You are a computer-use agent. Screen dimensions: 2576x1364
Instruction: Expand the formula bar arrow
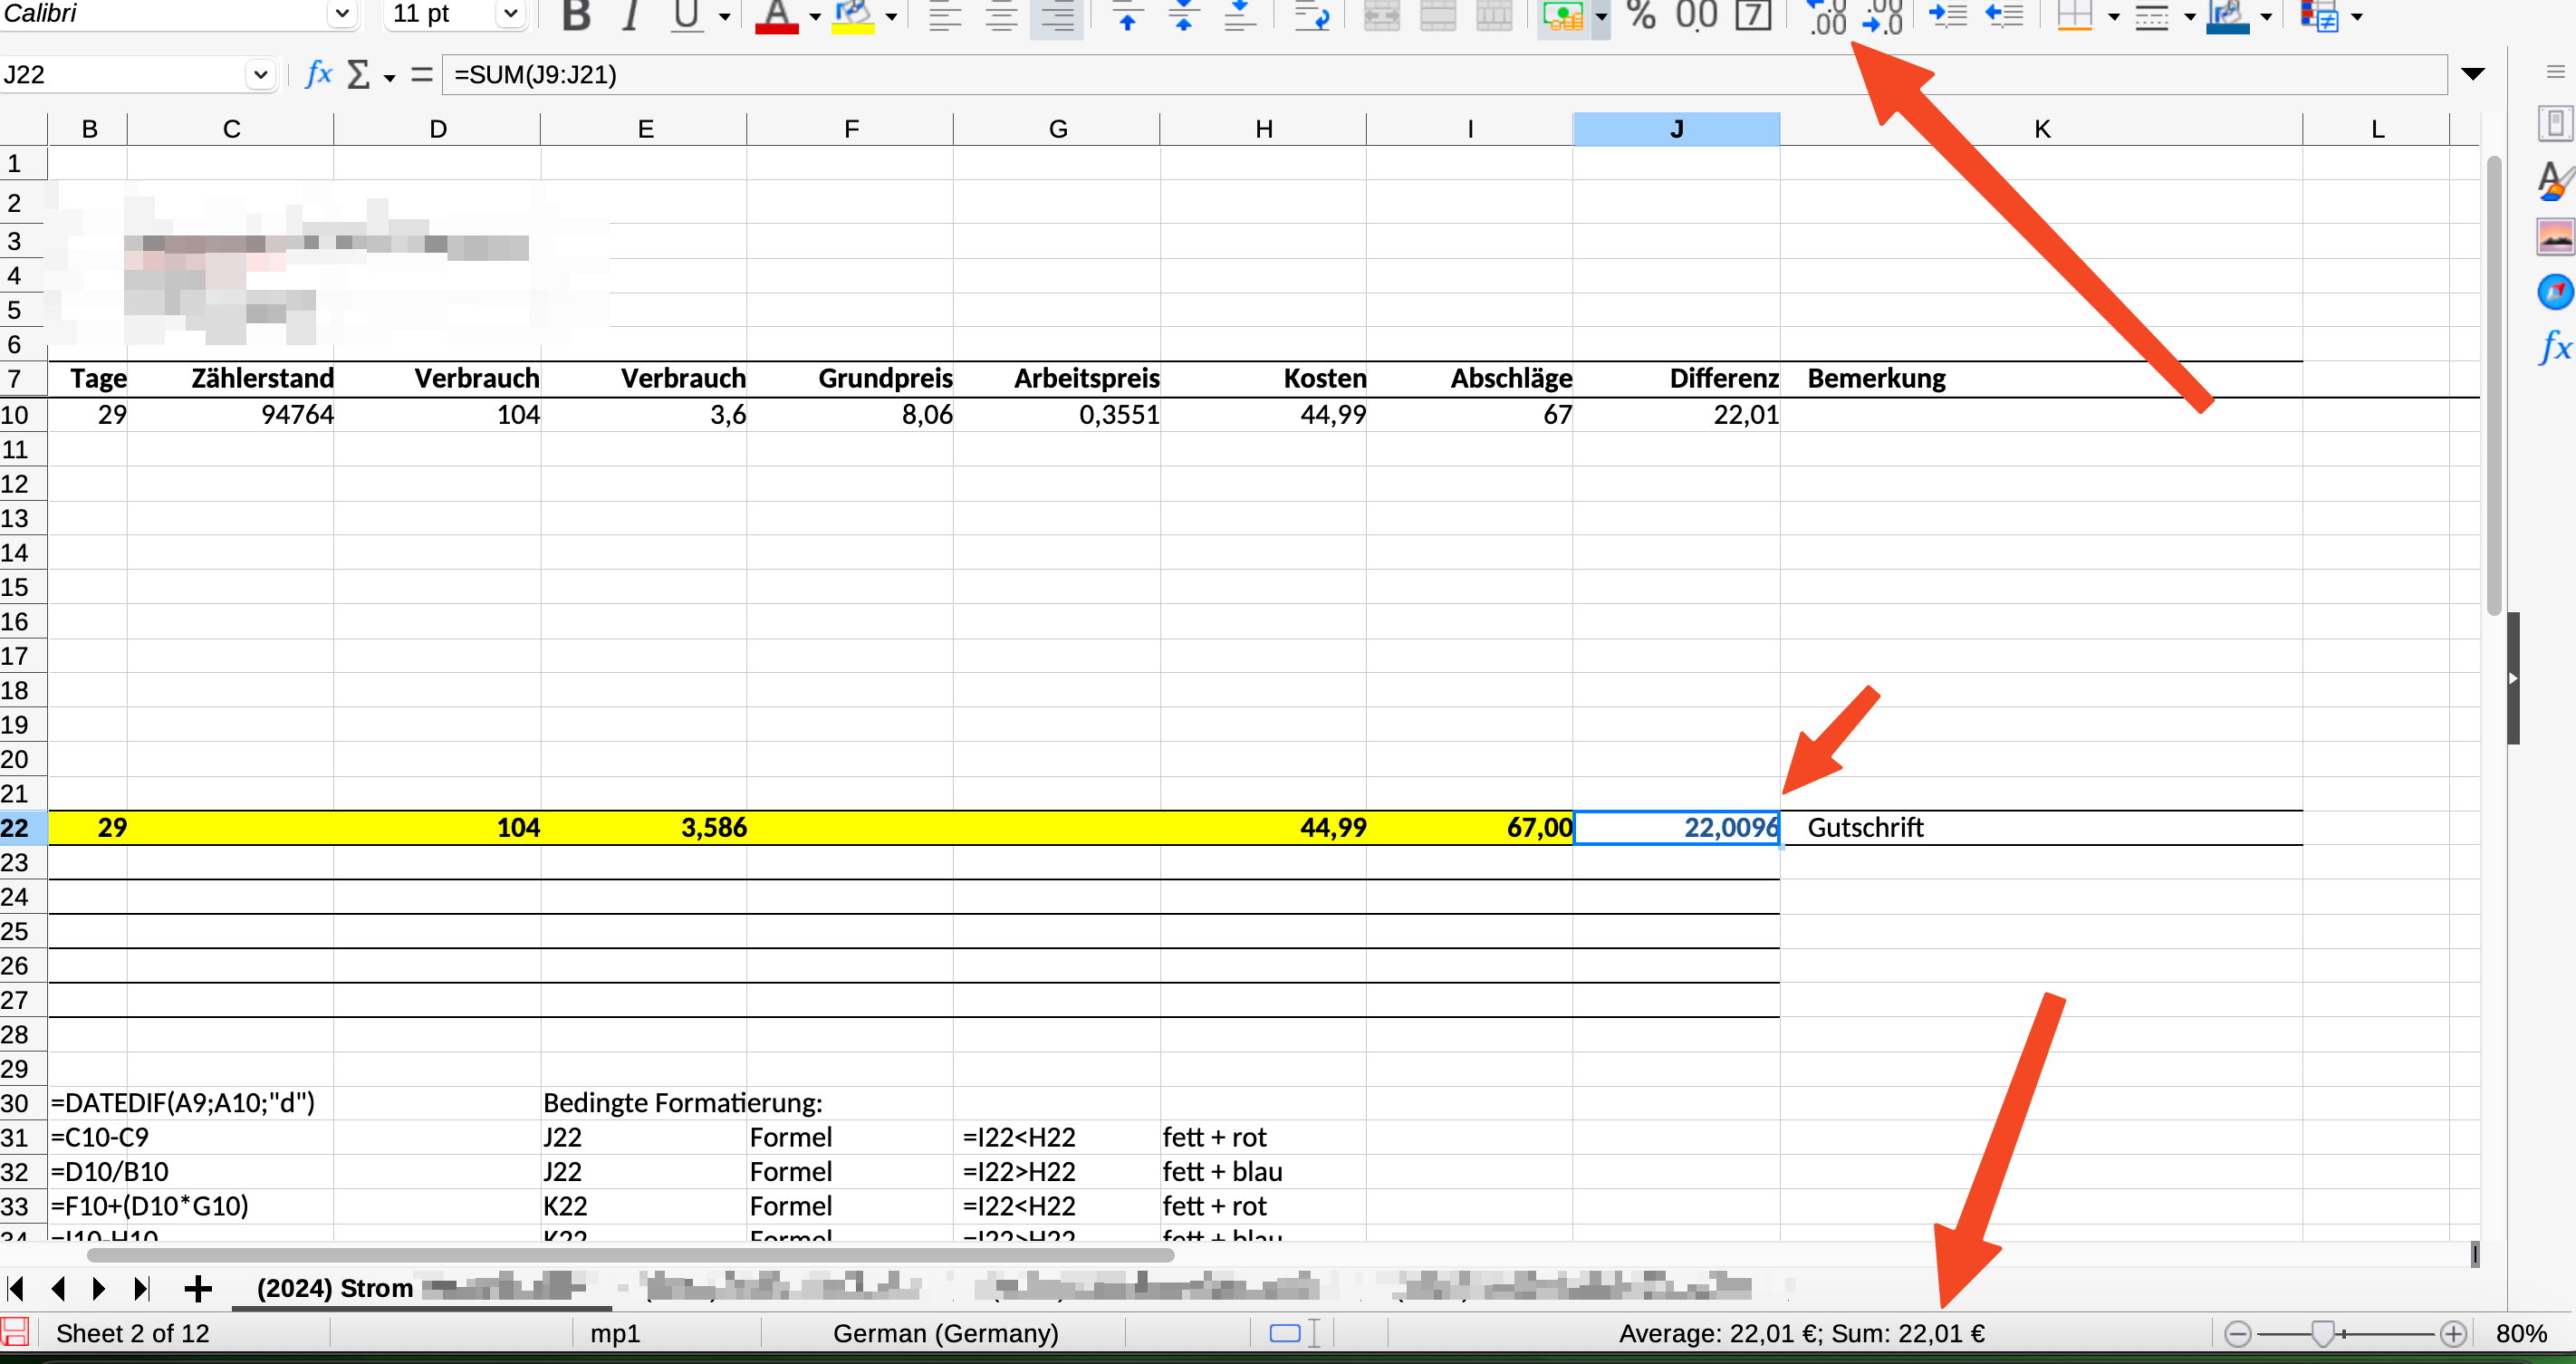2472,74
